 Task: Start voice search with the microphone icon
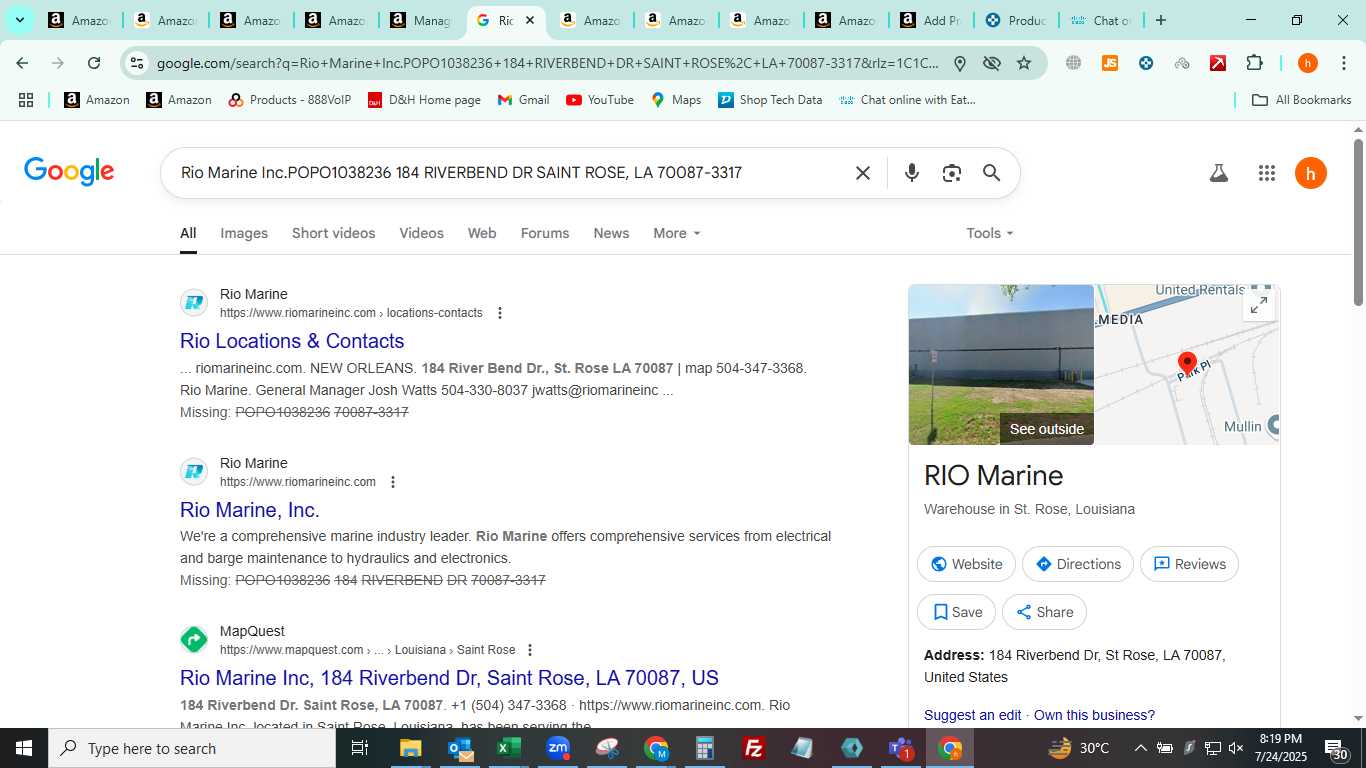pyautogui.click(x=911, y=173)
